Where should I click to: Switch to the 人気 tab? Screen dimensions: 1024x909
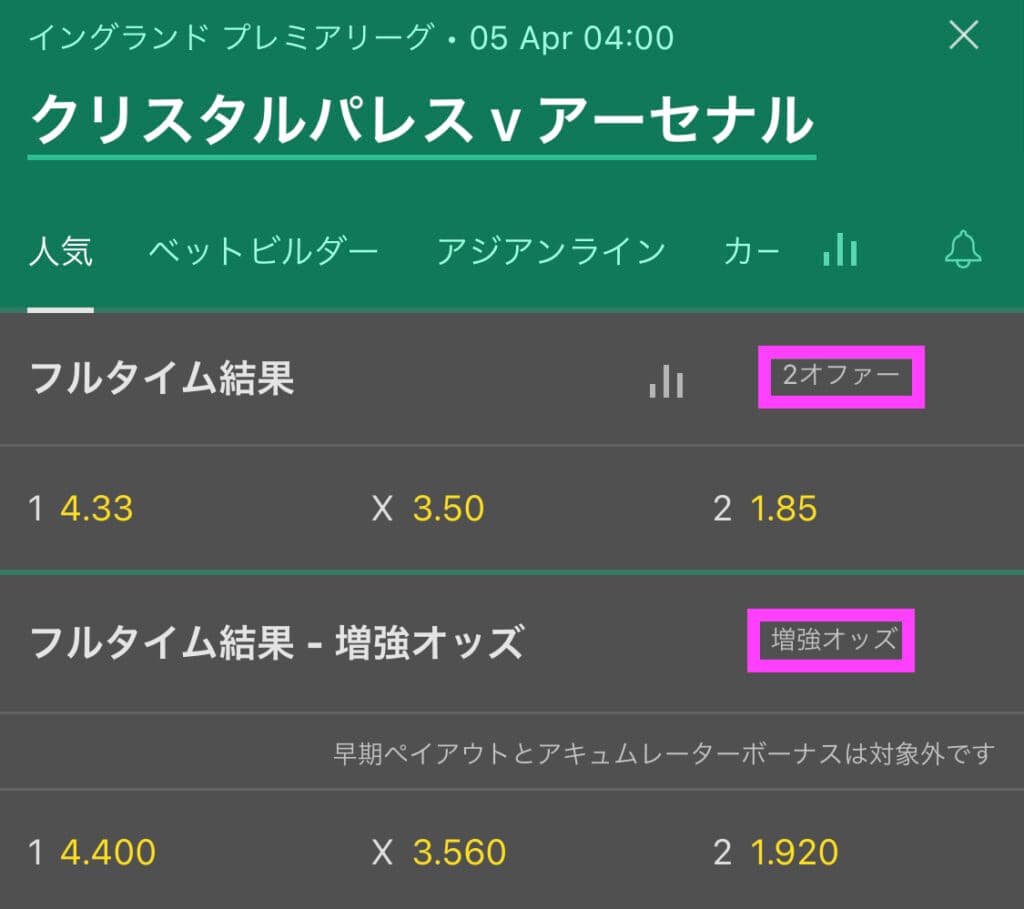point(61,251)
